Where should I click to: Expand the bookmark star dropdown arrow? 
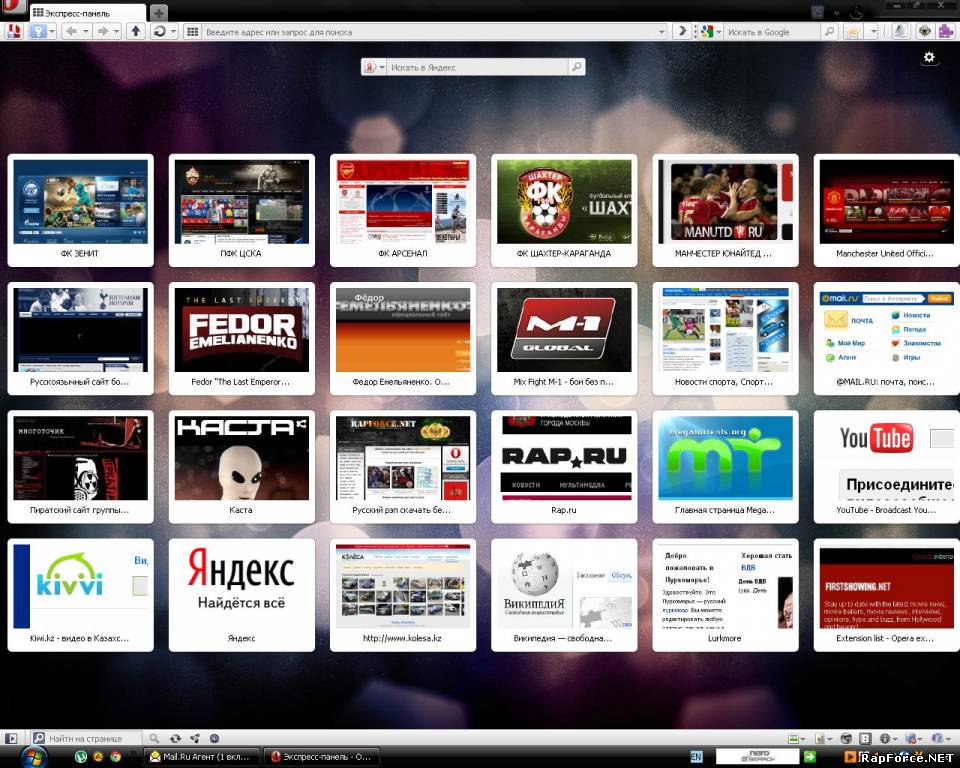874,32
